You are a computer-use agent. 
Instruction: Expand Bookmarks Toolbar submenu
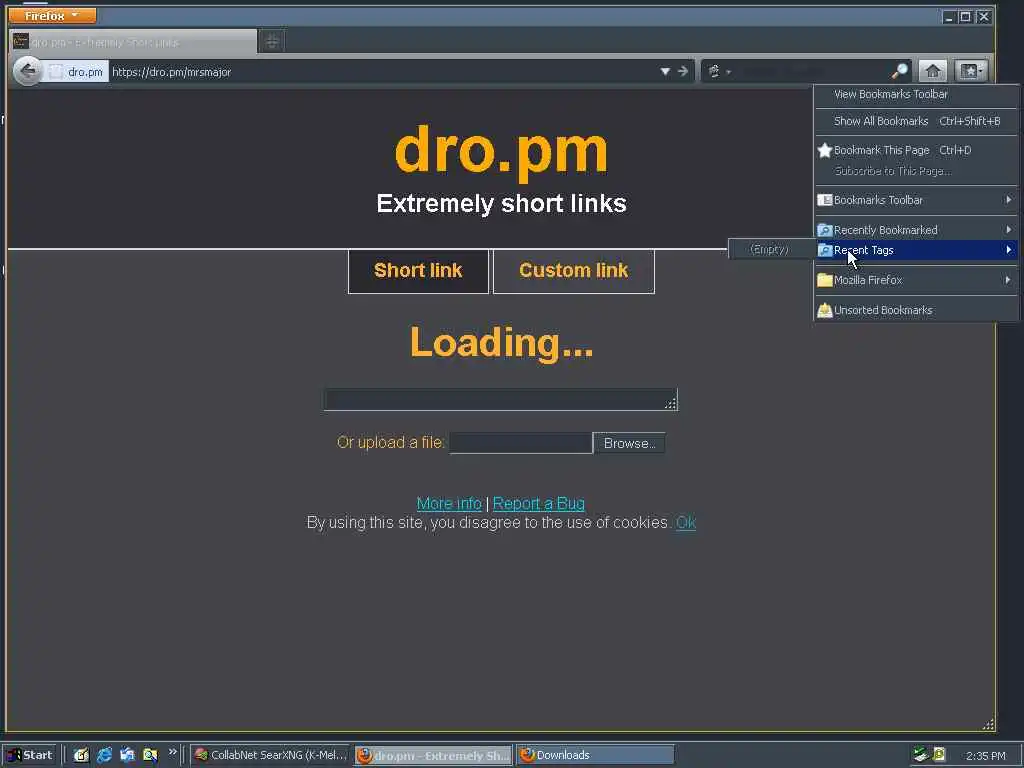pyautogui.click(x=916, y=200)
